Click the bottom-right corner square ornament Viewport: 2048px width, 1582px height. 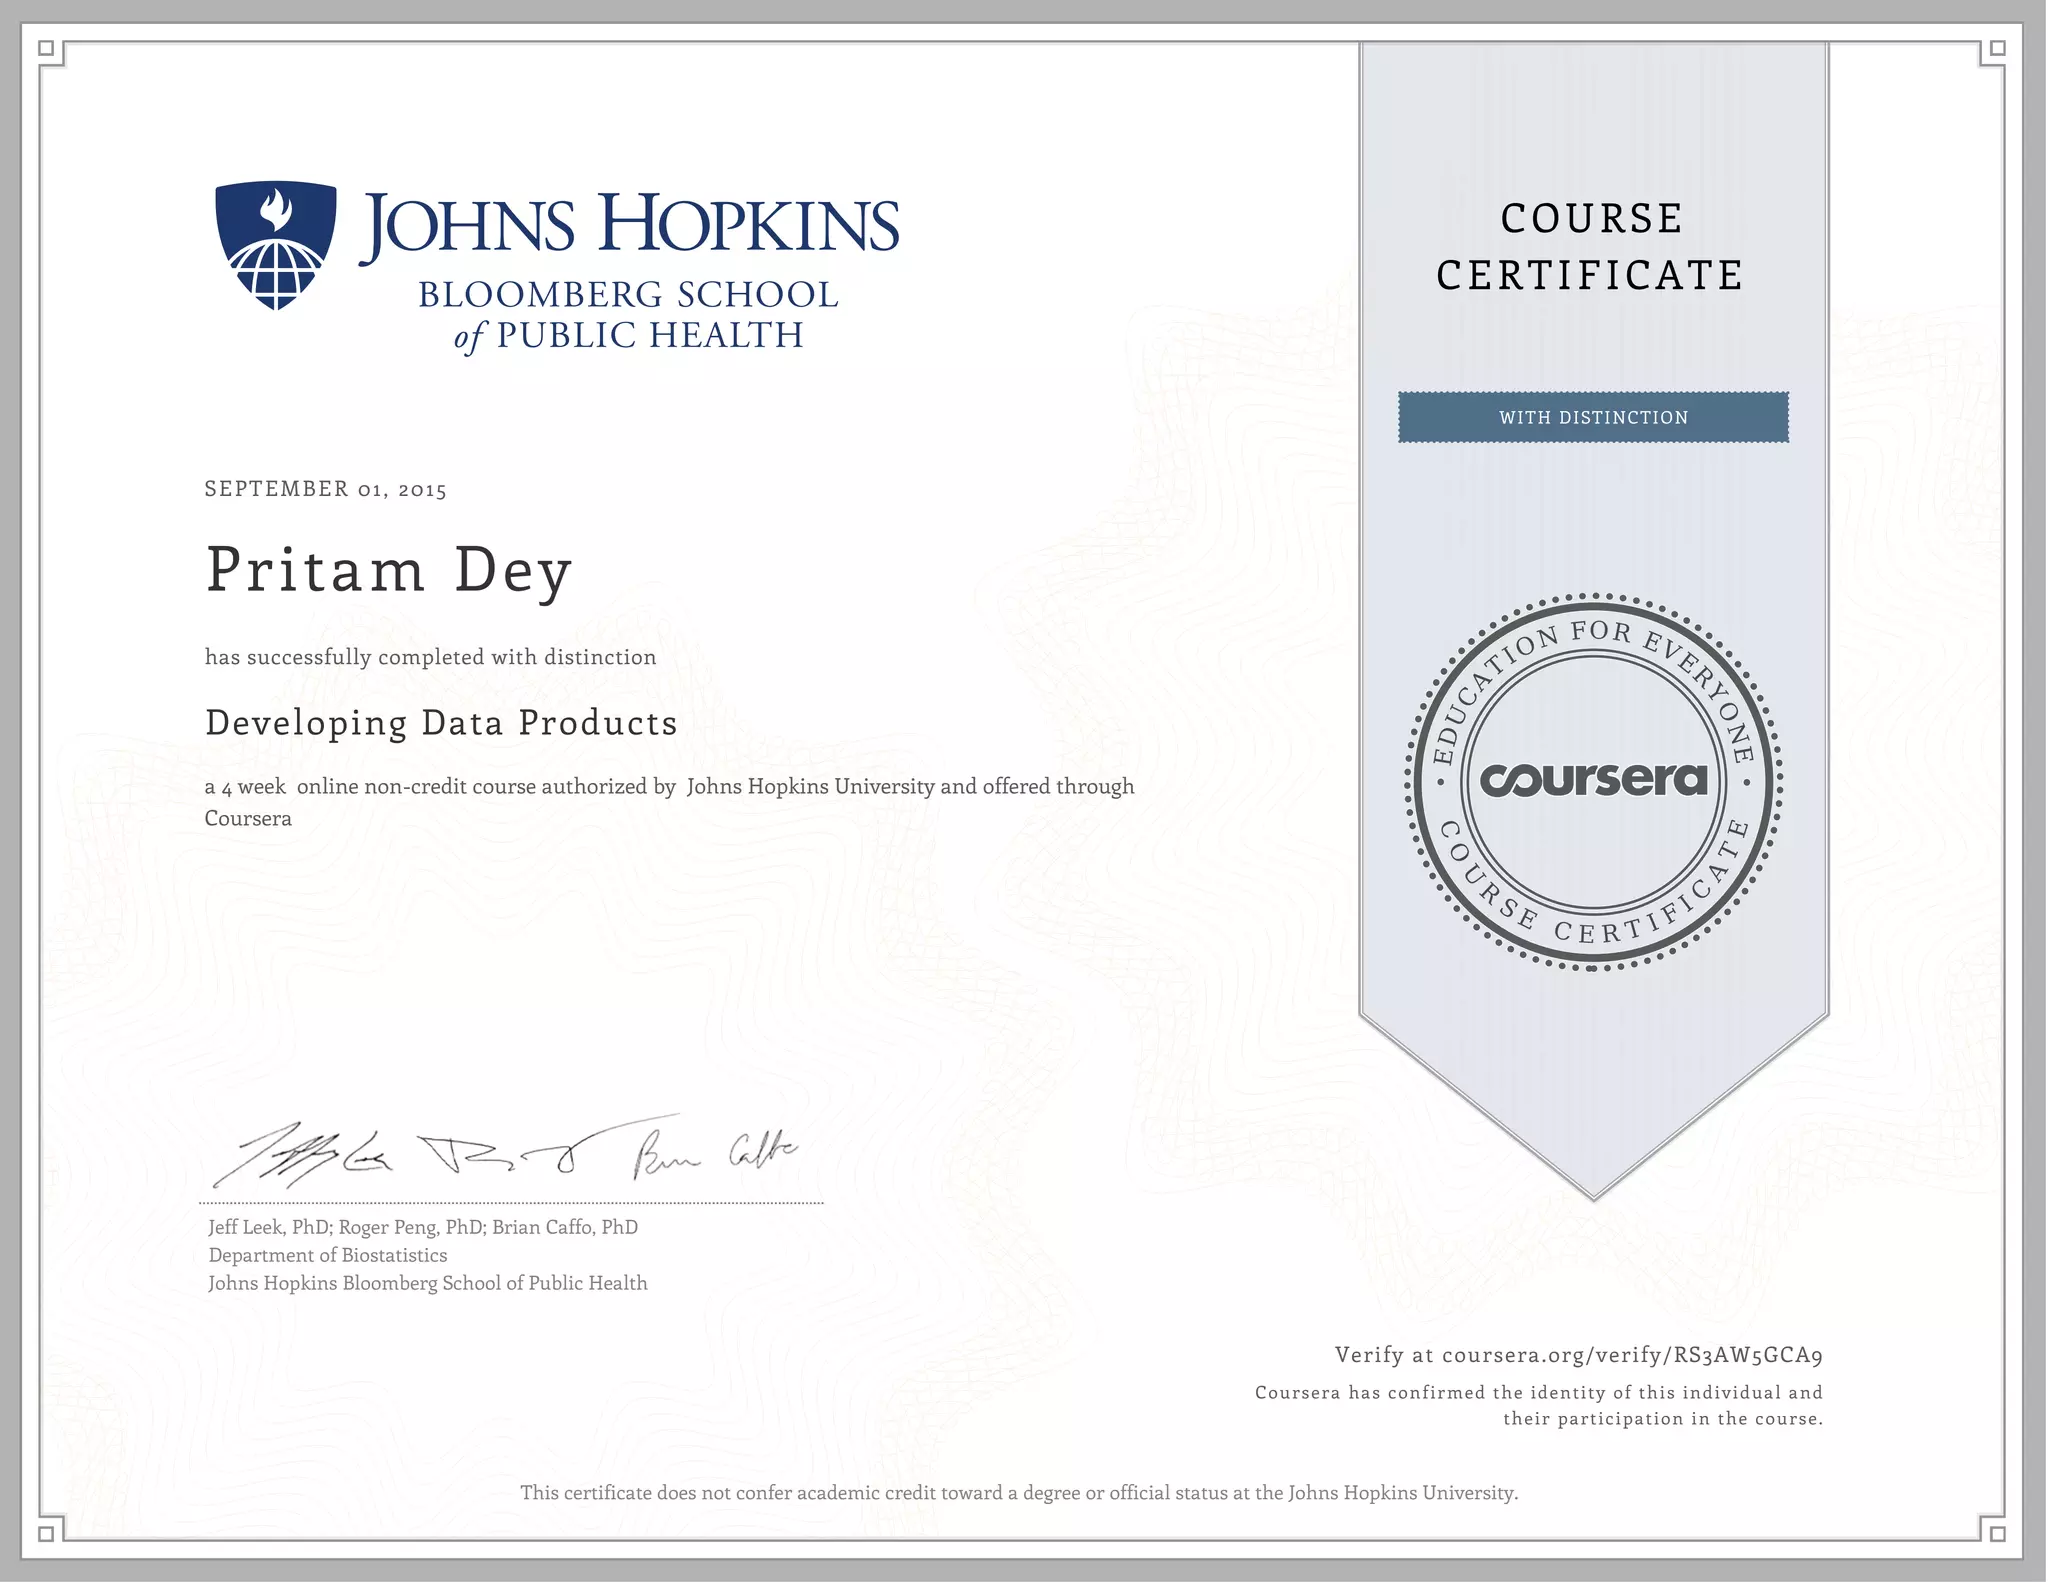click(1997, 1533)
